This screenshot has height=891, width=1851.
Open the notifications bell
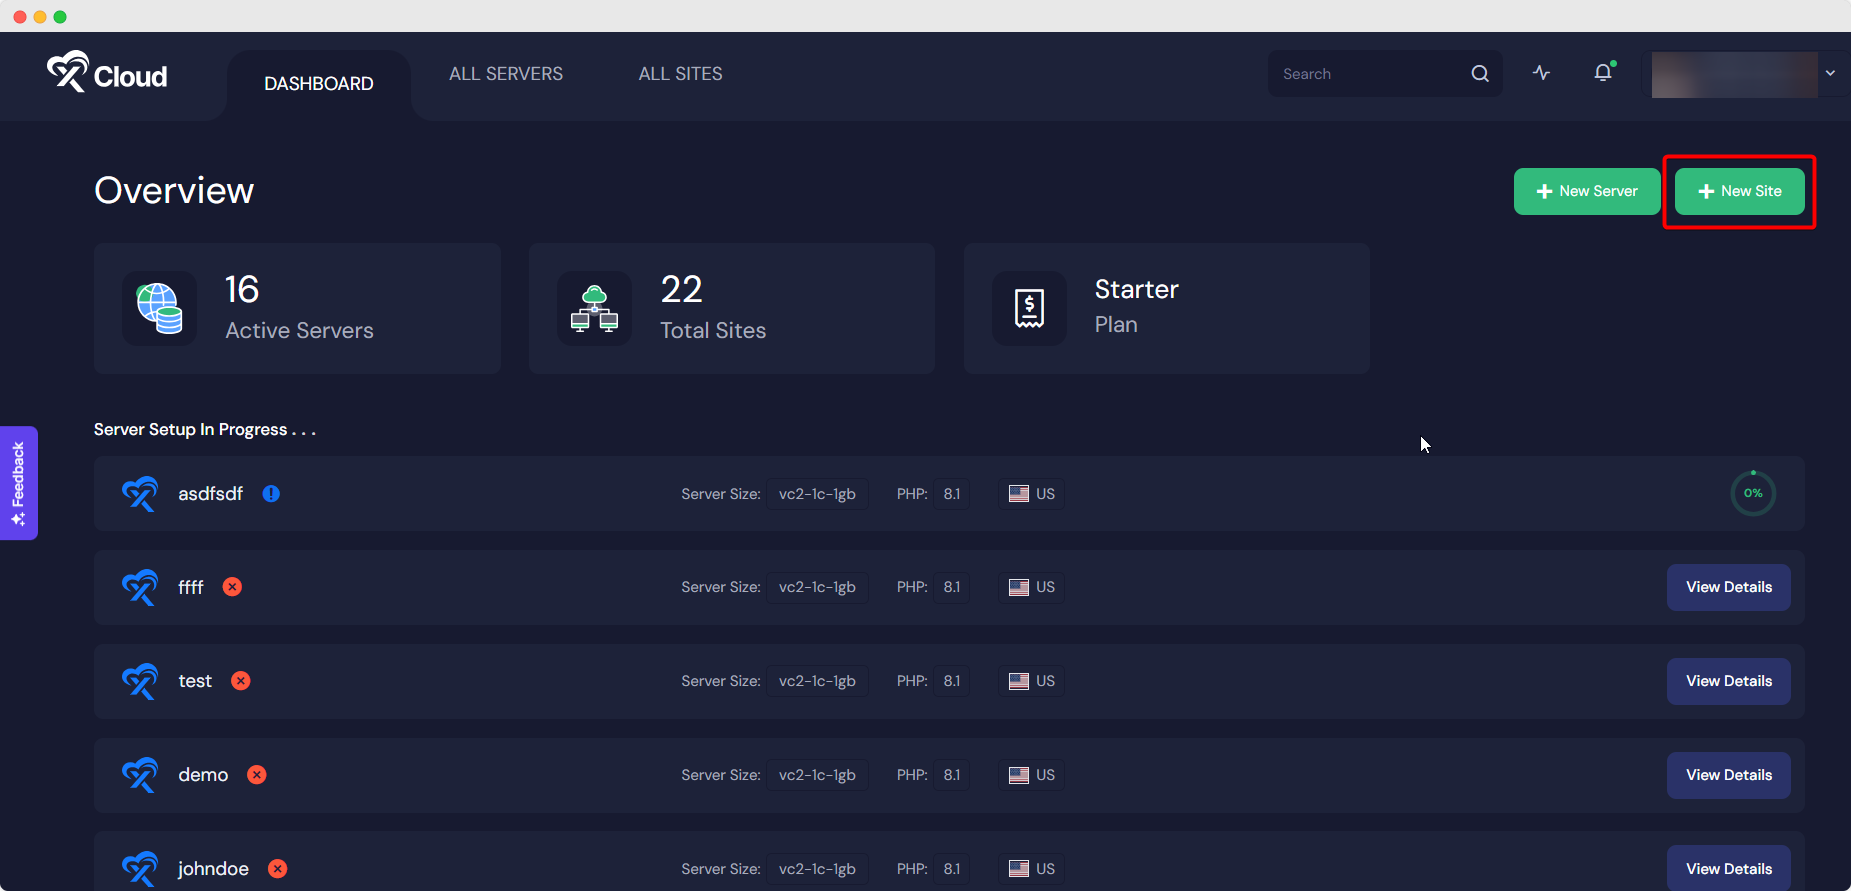point(1603,73)
